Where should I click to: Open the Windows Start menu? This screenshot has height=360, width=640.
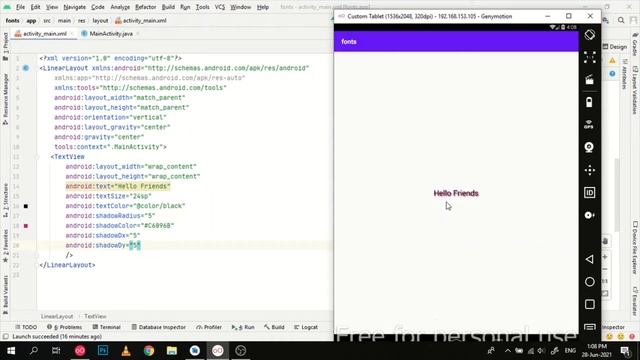click(x=11, y=351)
